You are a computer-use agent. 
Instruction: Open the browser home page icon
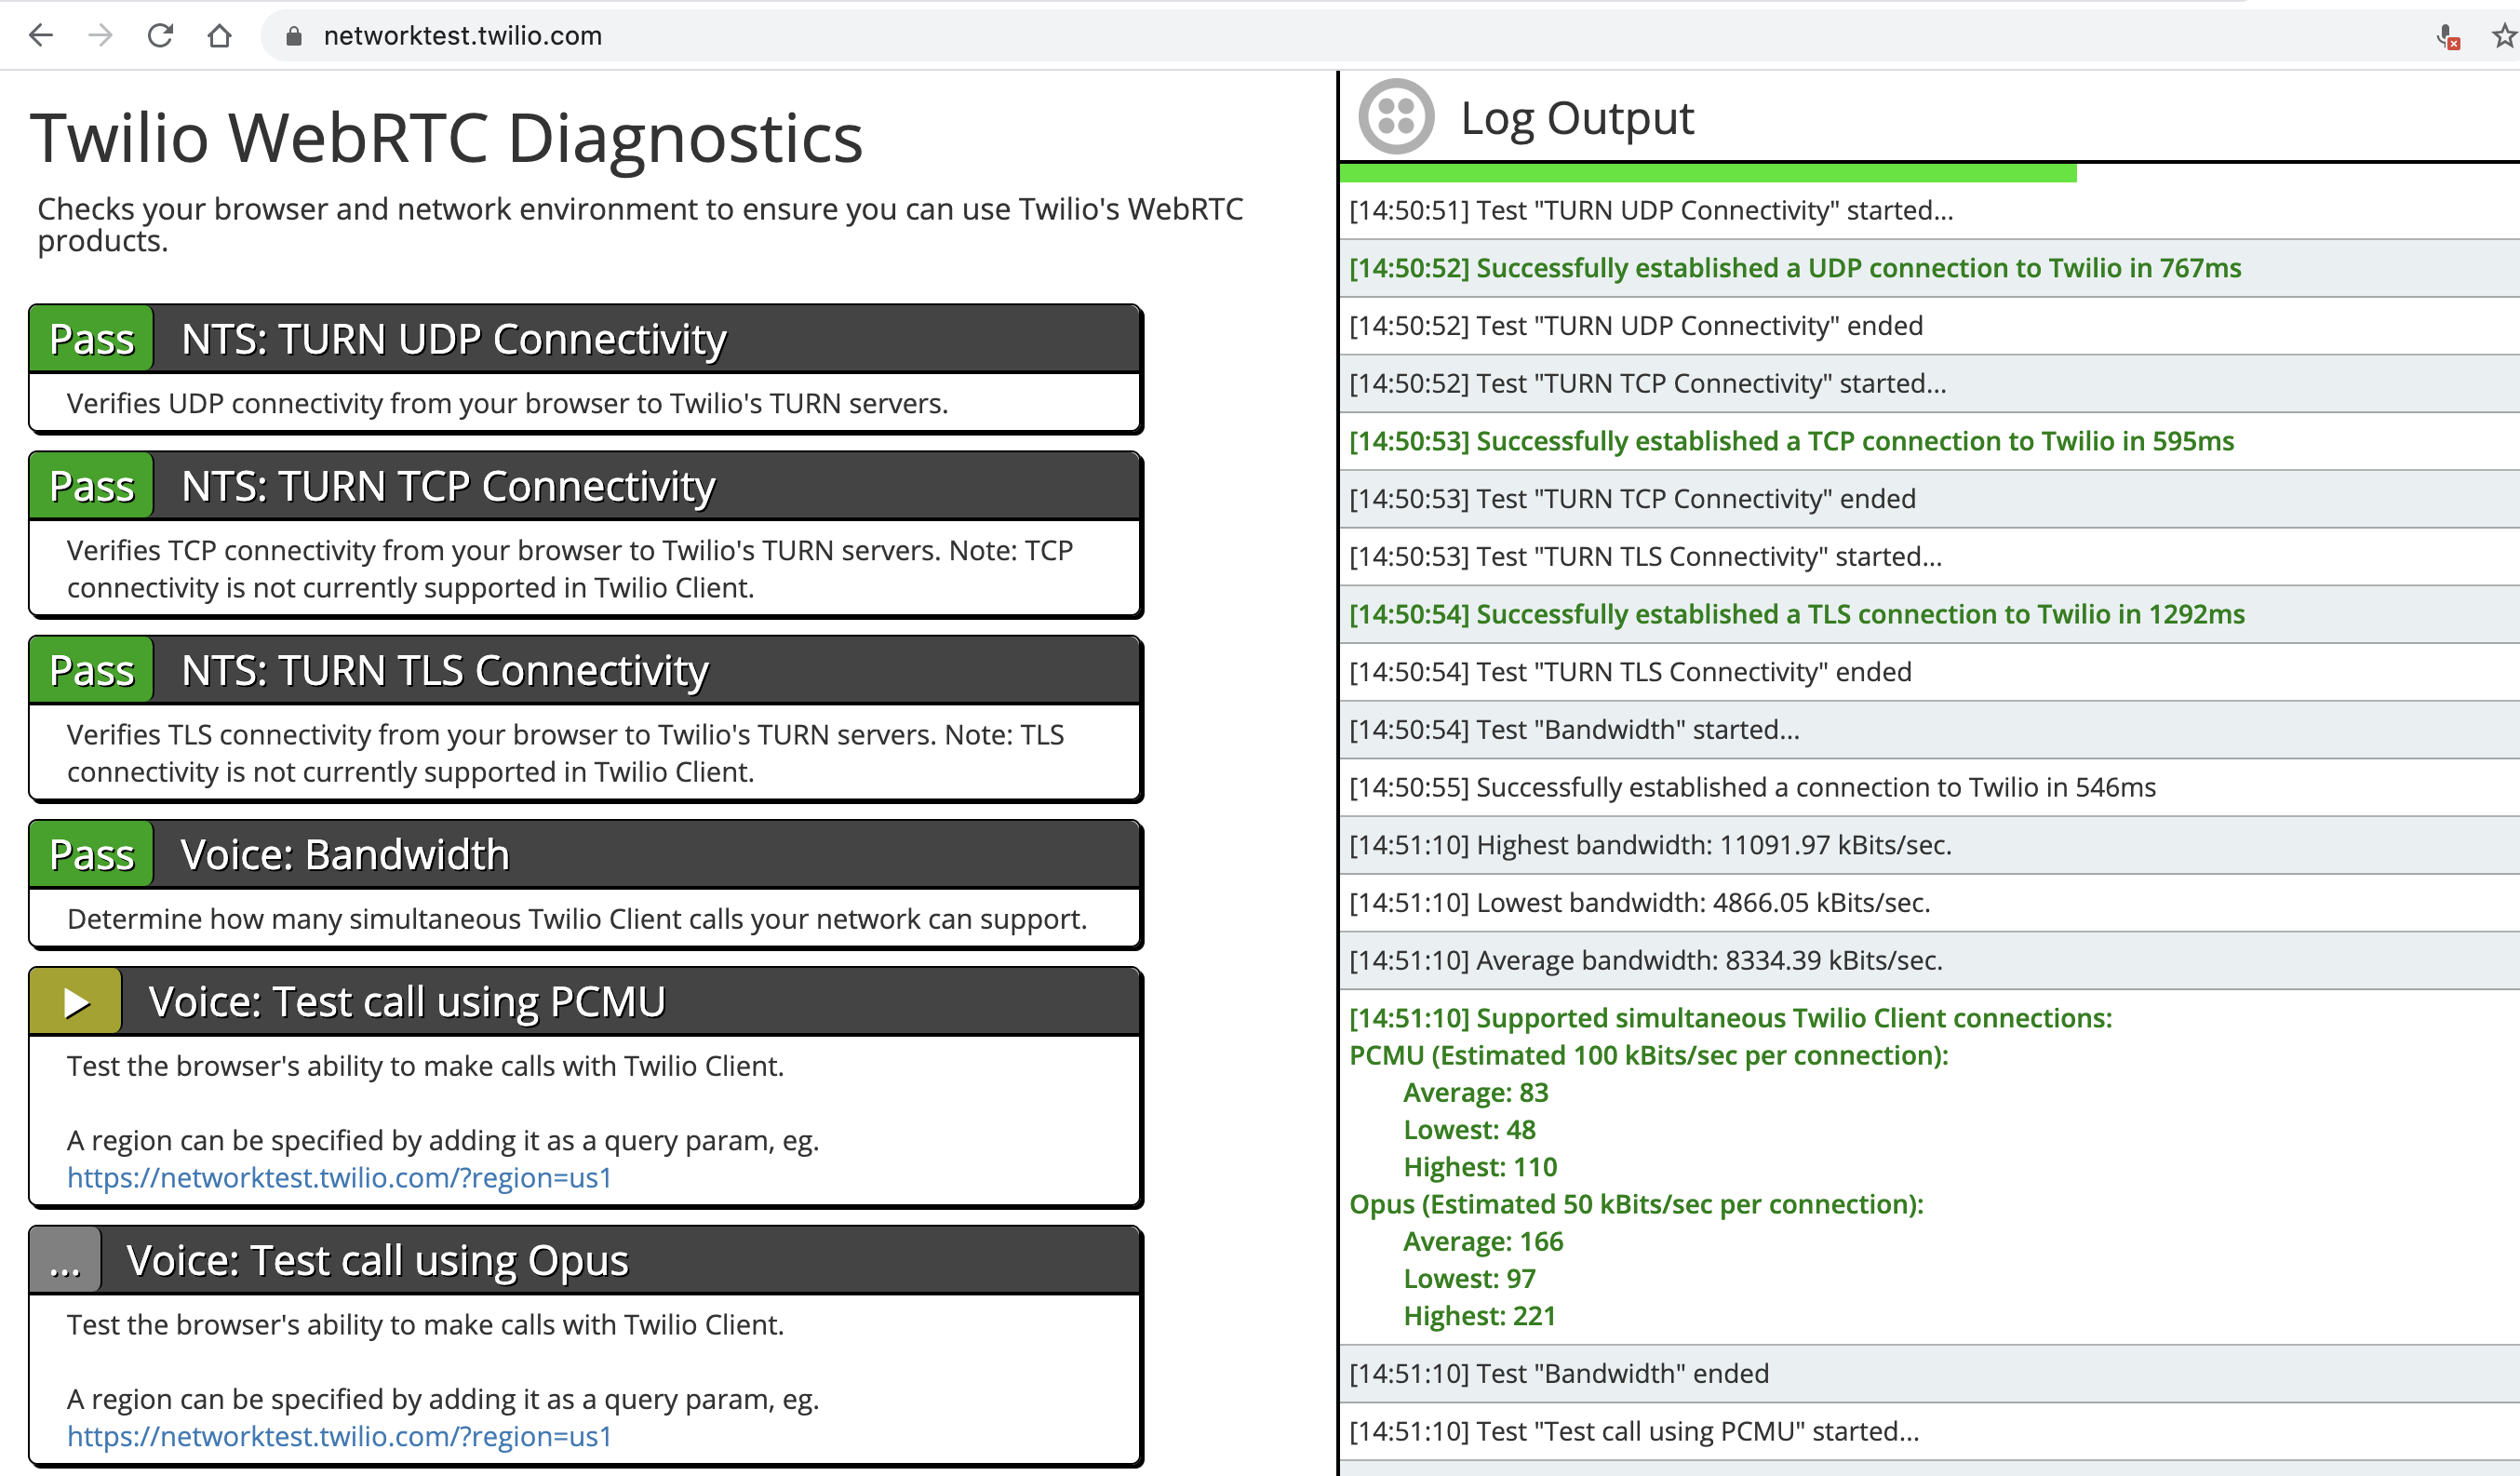point(219,36)
